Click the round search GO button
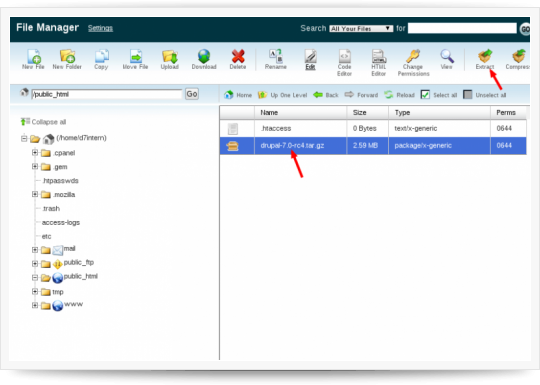This screenshot has width=540, height=385. tap(525, 29)
